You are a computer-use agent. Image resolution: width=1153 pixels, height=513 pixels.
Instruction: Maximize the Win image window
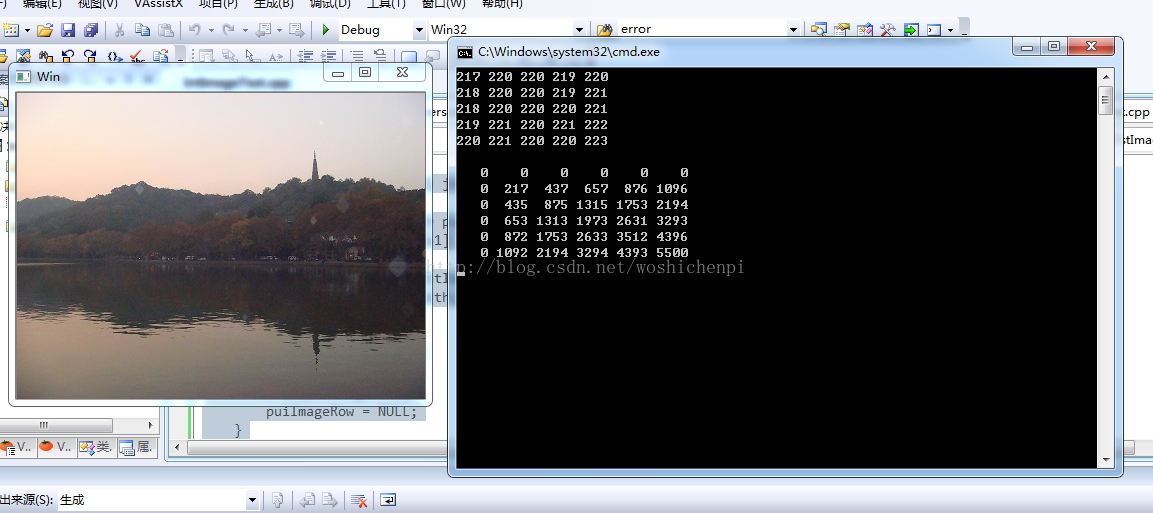coord(365,72)
